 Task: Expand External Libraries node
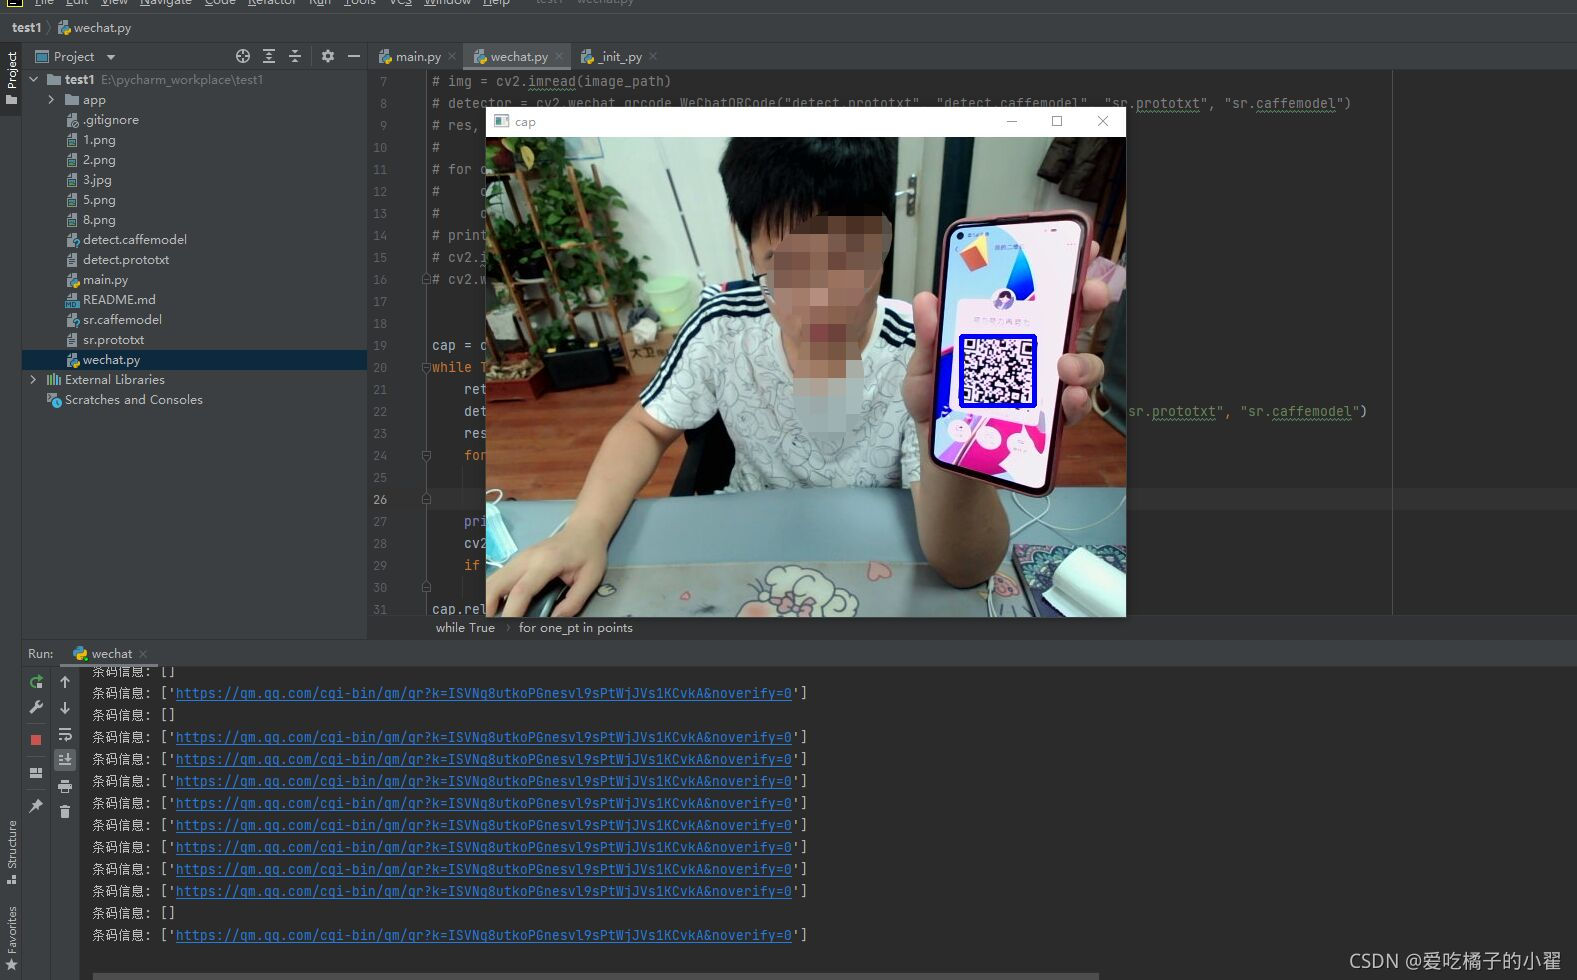pyautogui.click(x=34, y=380)
